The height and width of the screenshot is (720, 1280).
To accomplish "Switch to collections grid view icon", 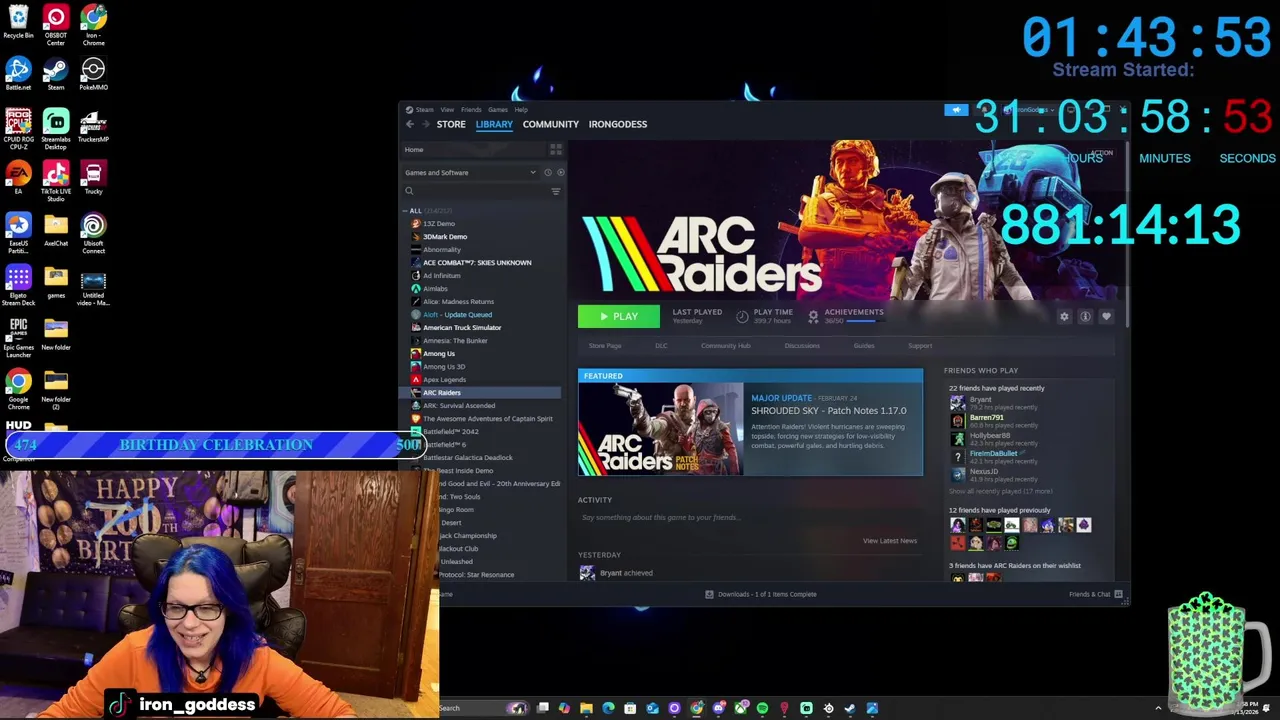I will [556, 149].
